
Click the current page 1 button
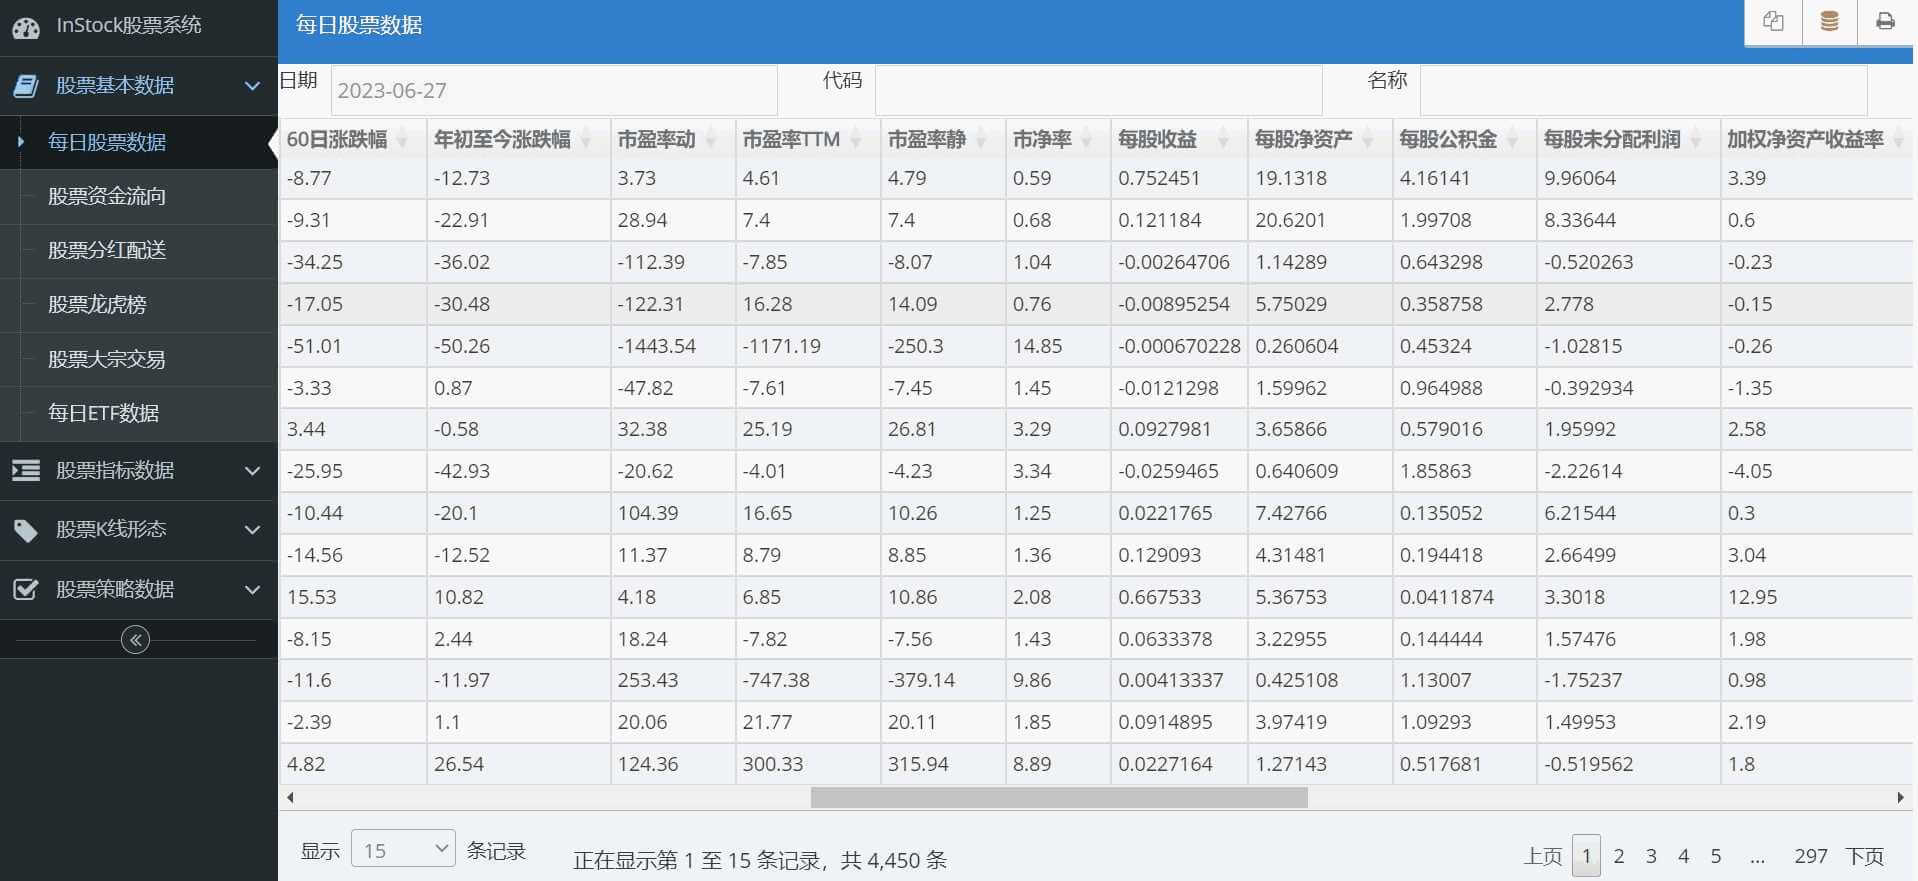1586,856
